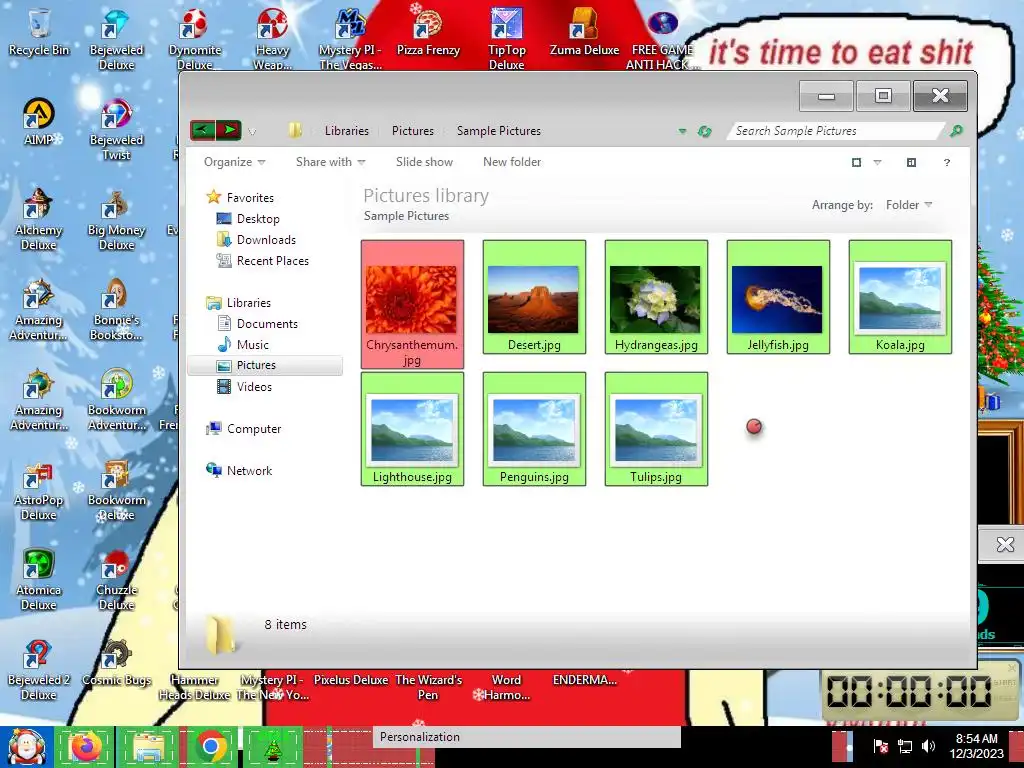
Task: Toggle the preview pane button
Action: pos(912,163)
